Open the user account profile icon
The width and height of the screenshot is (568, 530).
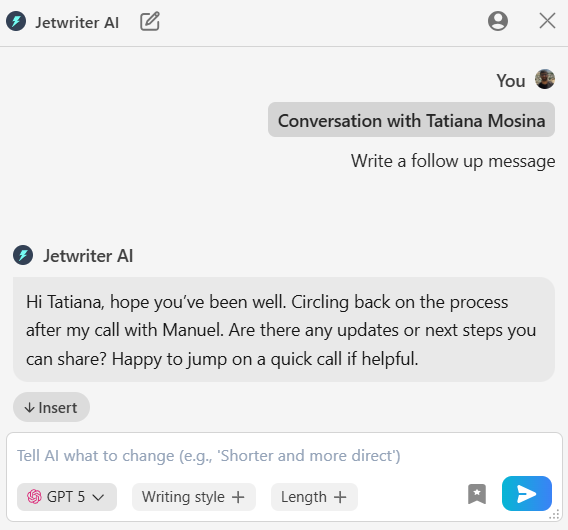[498, 21]
